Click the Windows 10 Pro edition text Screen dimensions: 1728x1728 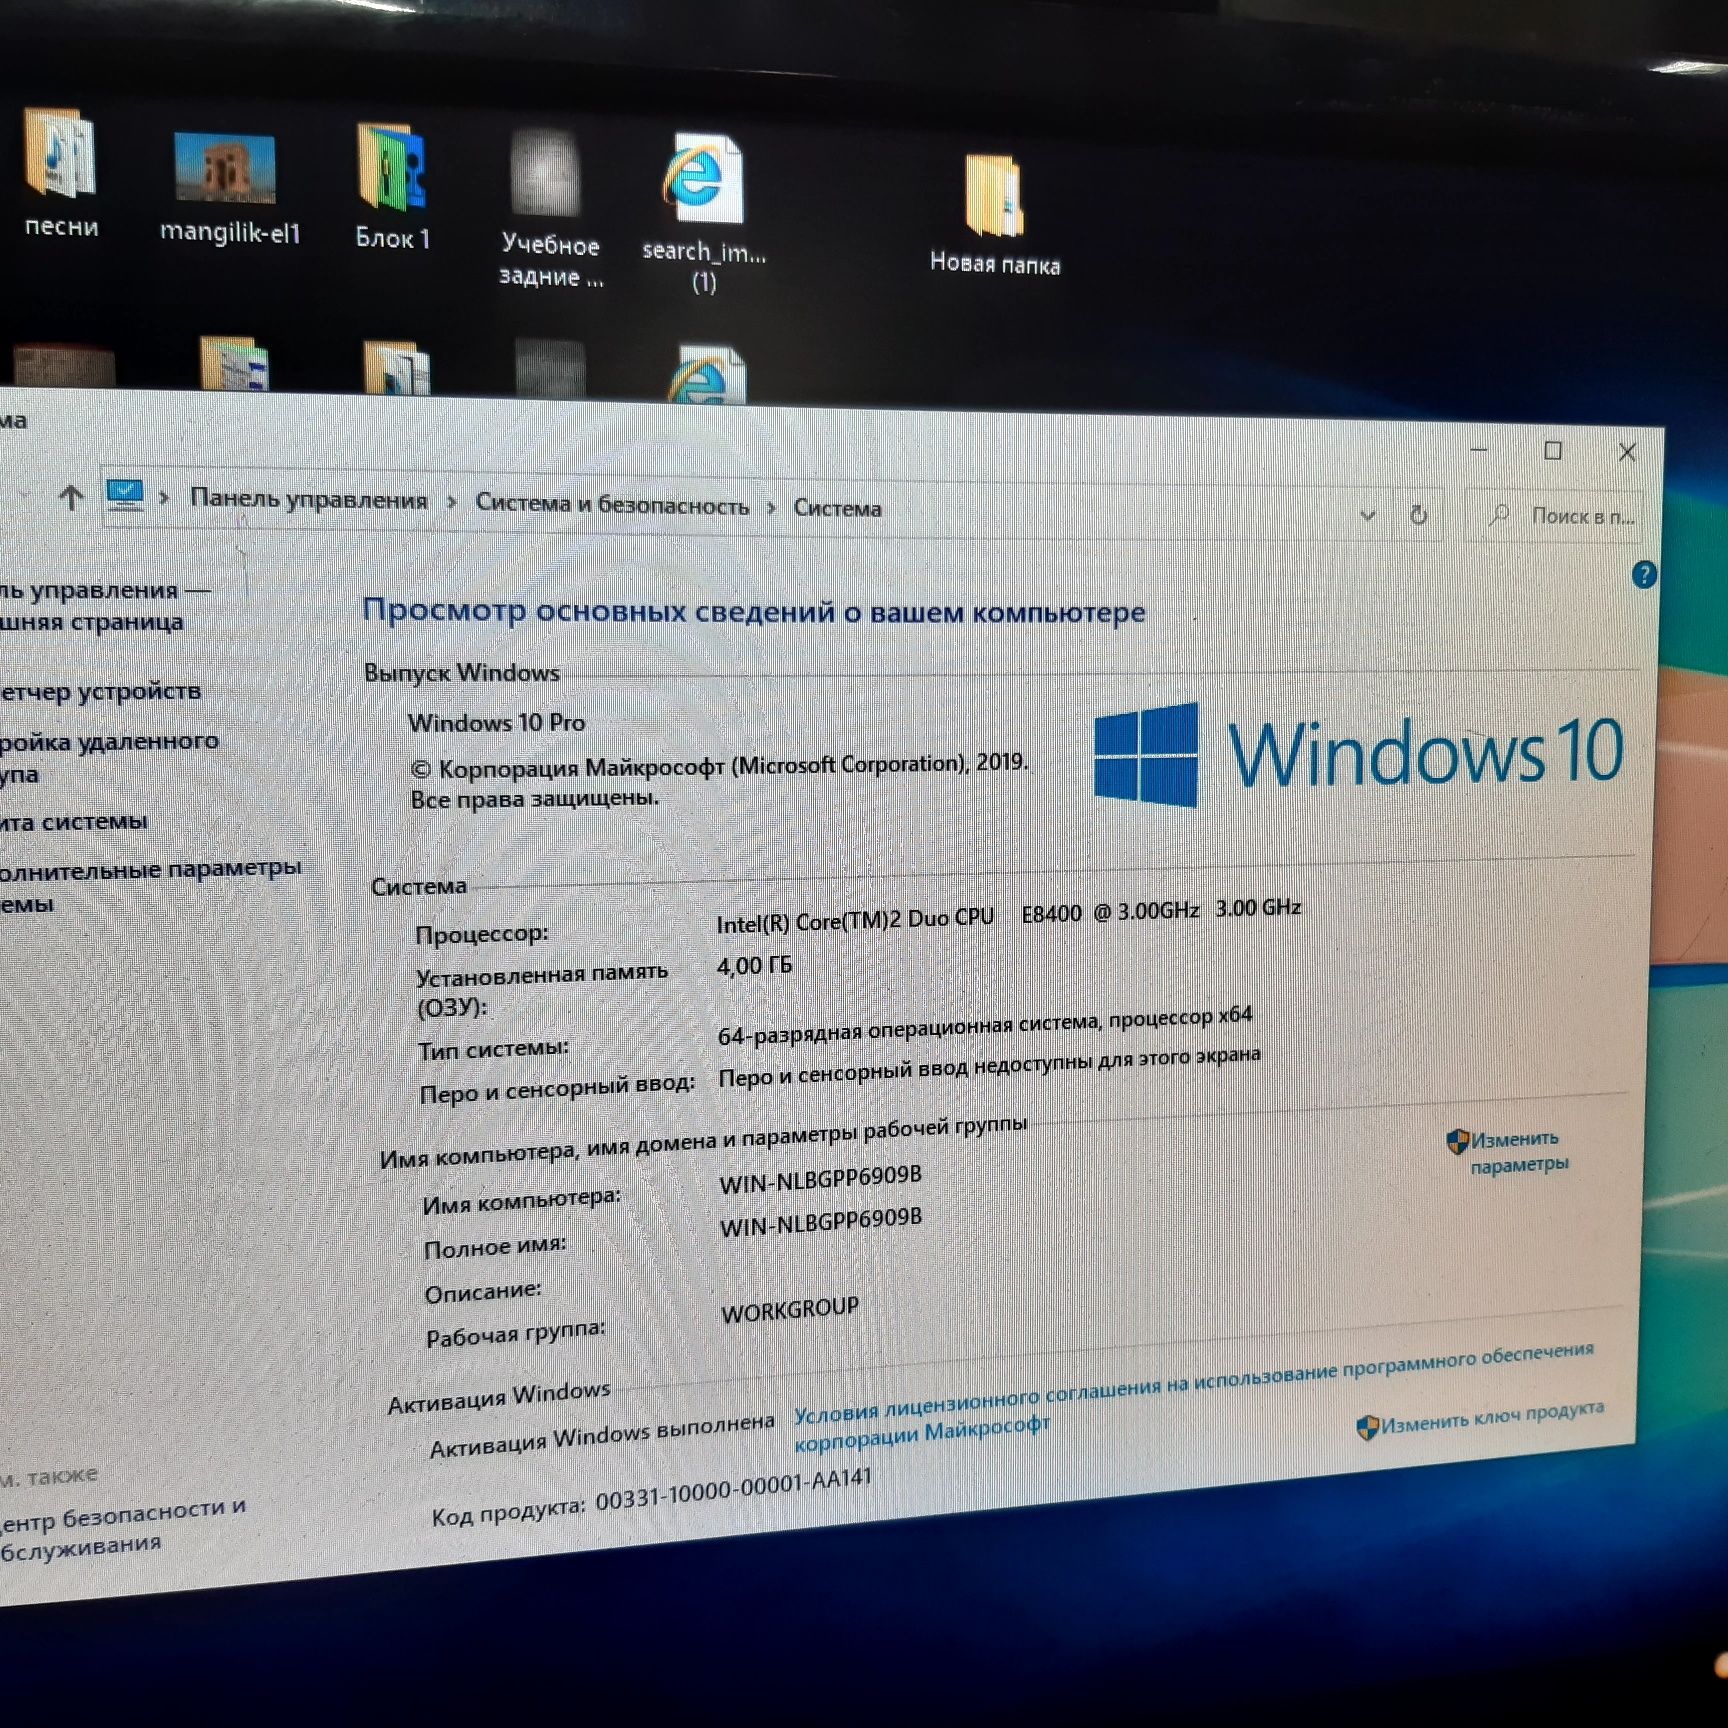point(496,722)
